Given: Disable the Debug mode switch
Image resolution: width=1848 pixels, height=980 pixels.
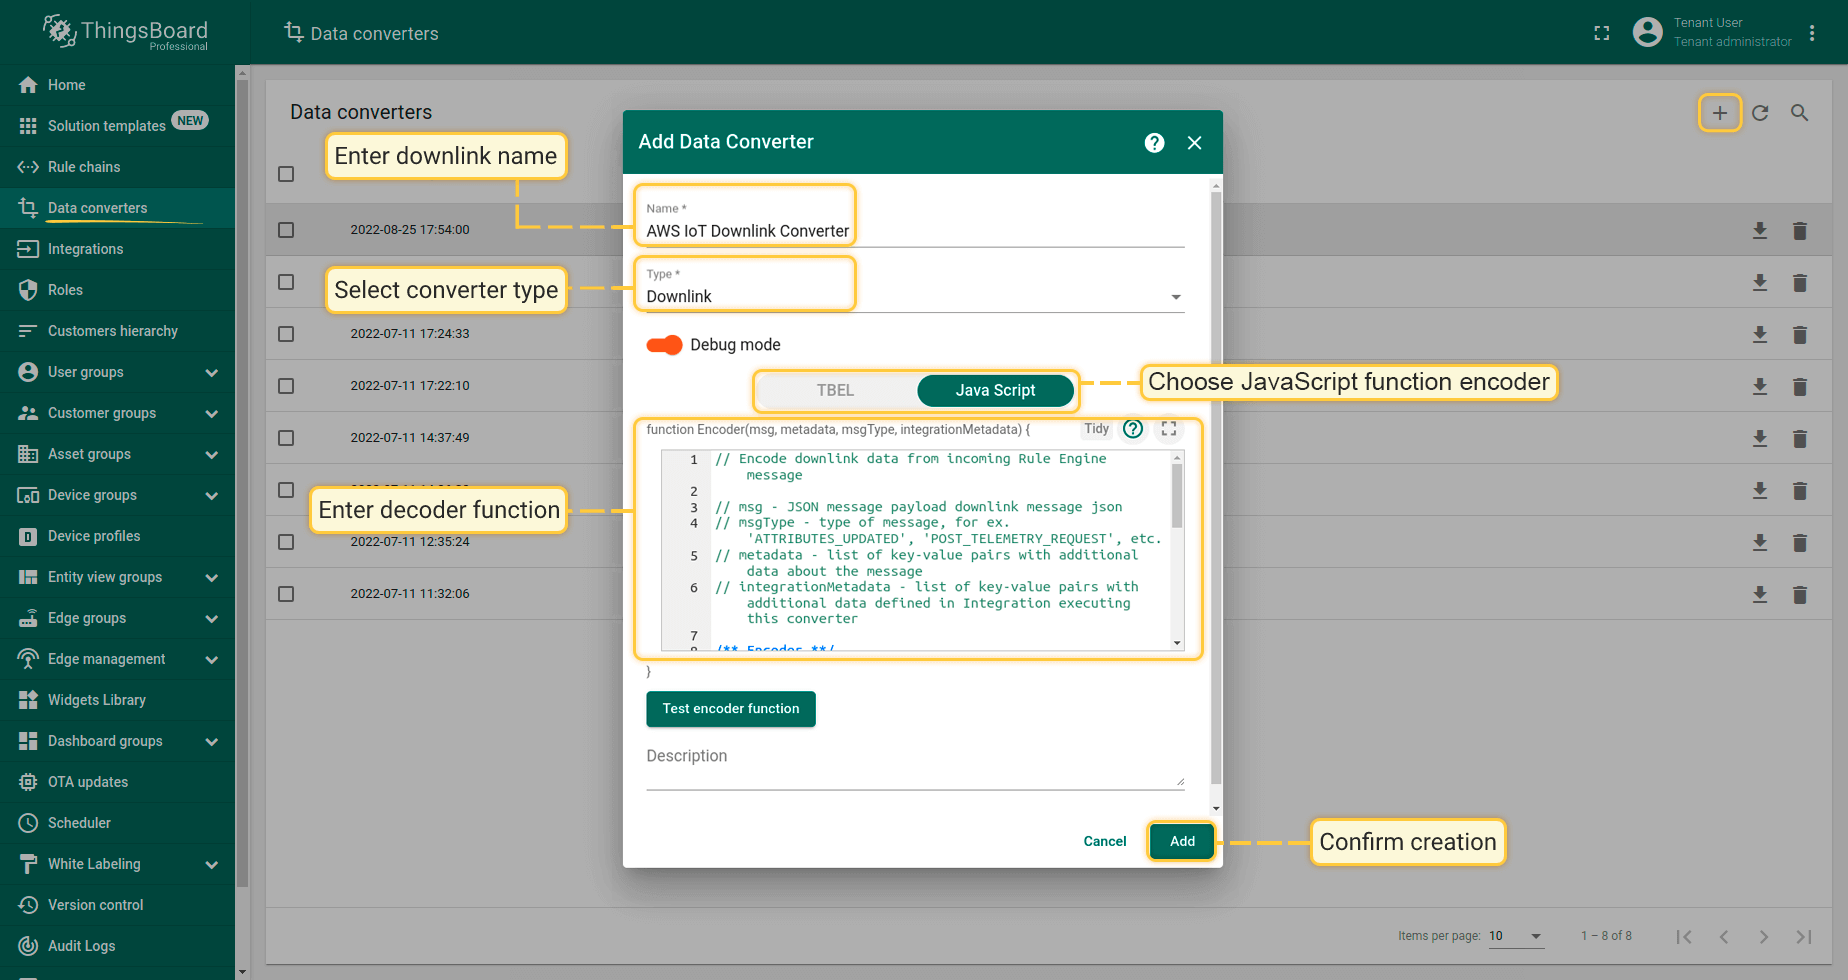Looking at the screenshot, I should pyautogui.click(x=664, y=345).
